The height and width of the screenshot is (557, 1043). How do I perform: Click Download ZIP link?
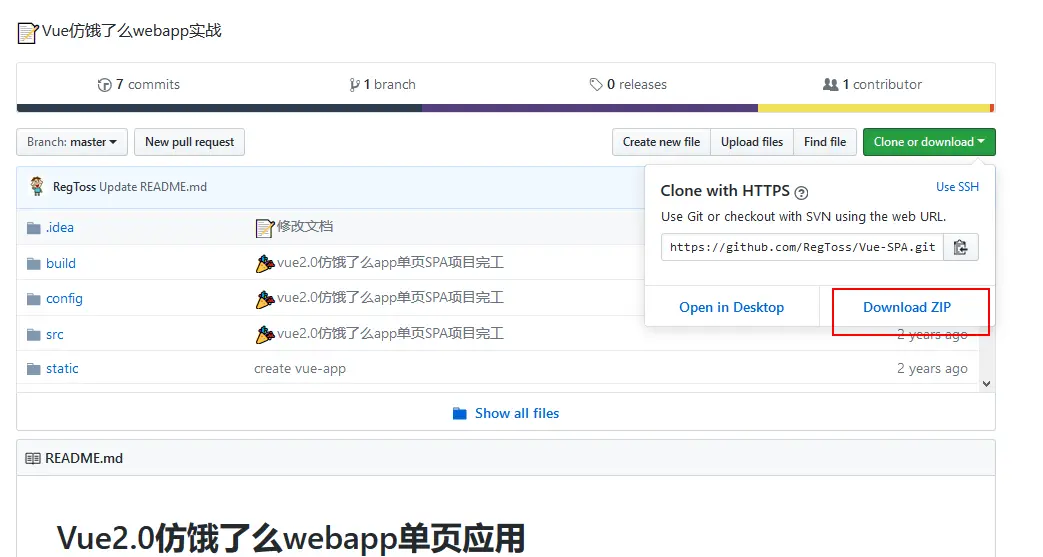(907, 307)
